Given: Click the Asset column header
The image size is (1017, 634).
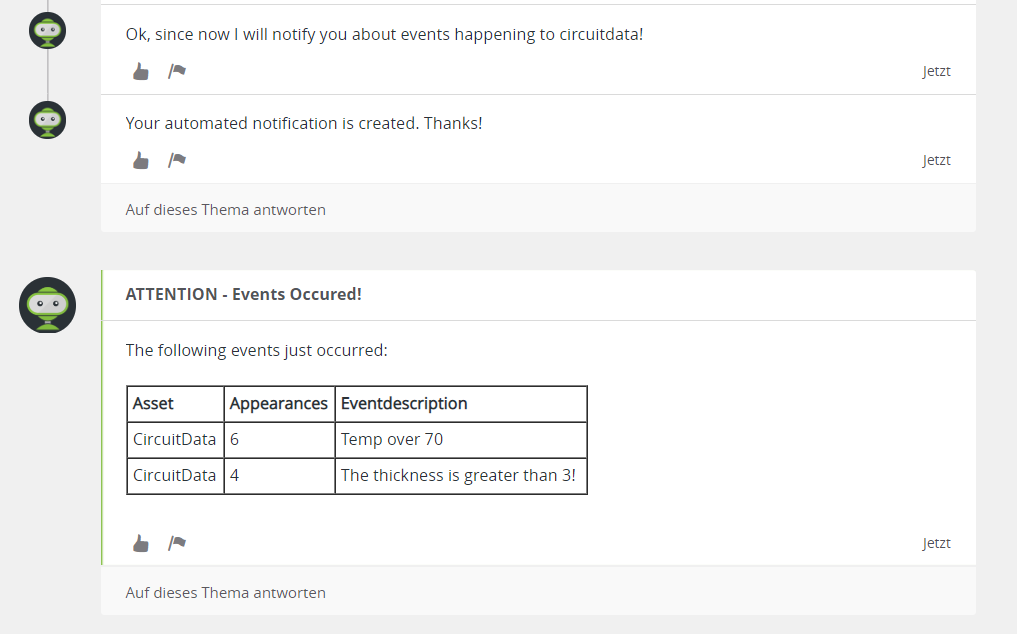Looking at the screenshot, I should pos(153,404).
